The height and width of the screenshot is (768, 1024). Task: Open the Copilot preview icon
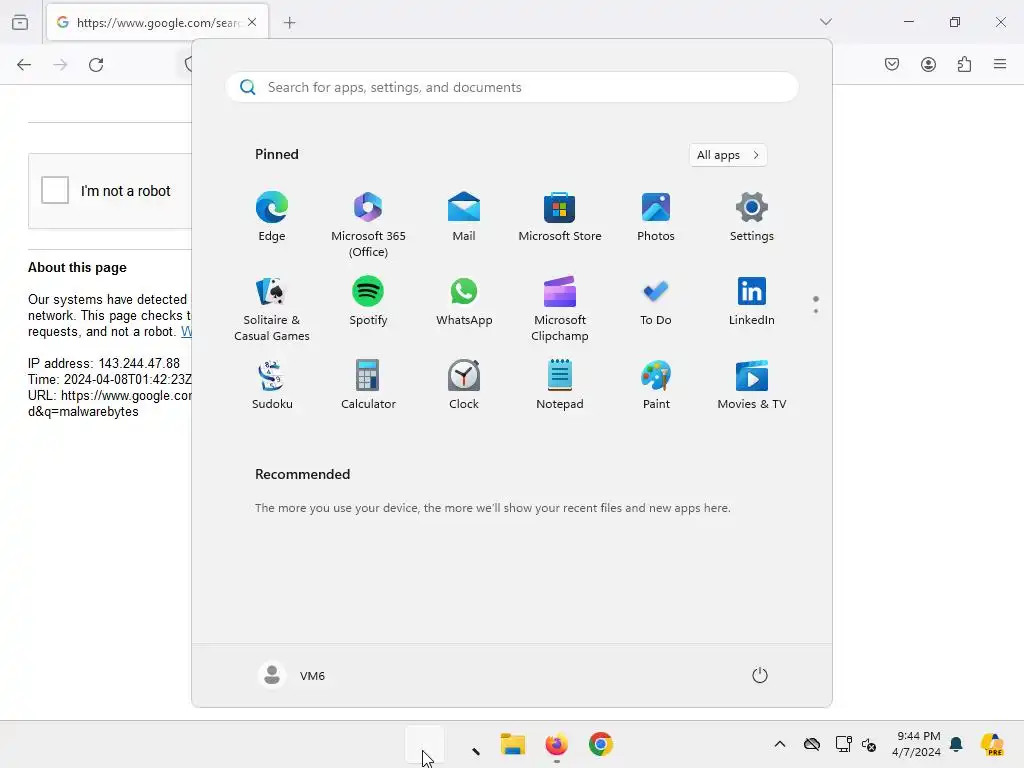click(x=992, y=744)
